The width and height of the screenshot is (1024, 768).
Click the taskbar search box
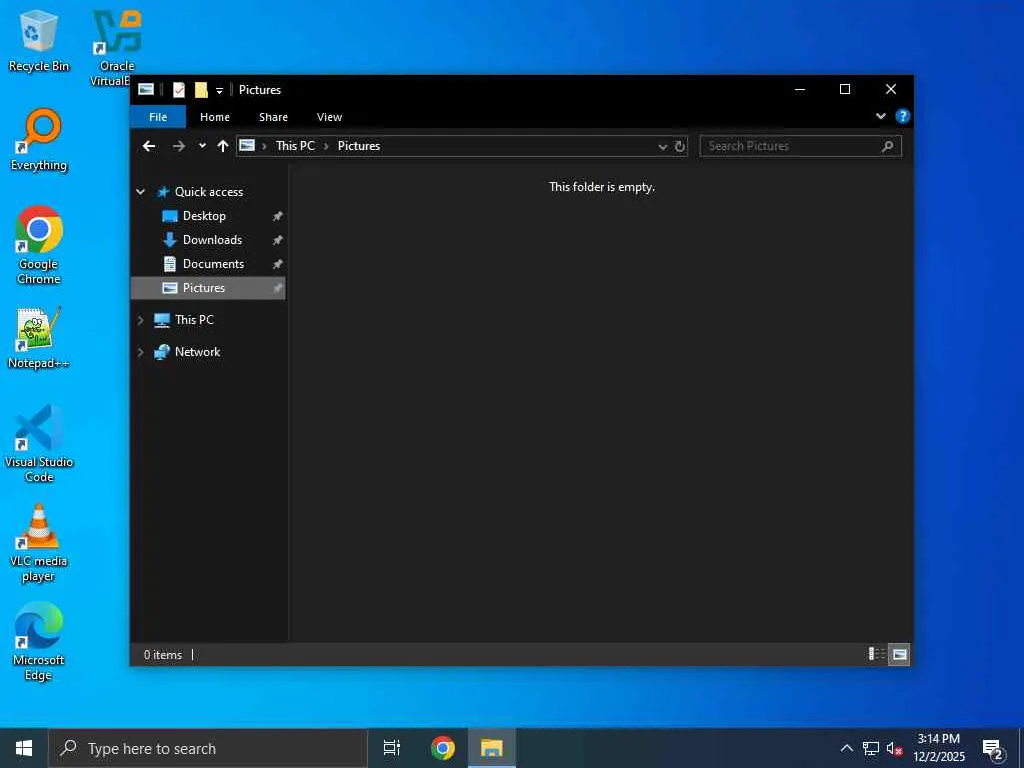tap(208, 748)
